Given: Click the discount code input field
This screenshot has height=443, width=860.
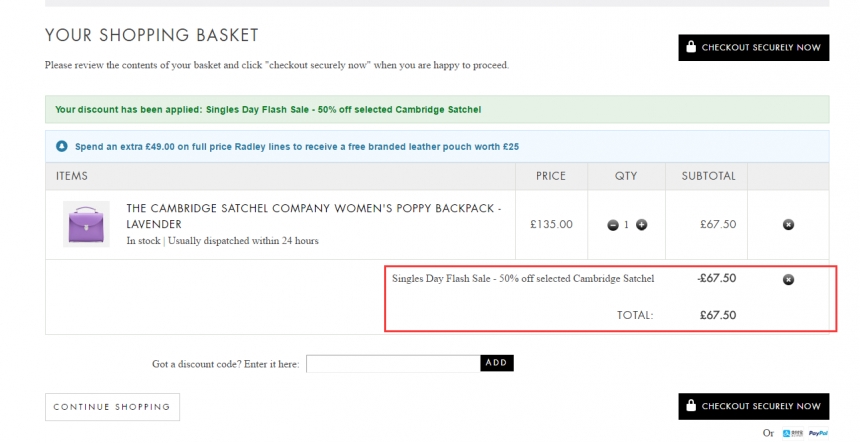Looking at the screenshot, I should [393, 364].
